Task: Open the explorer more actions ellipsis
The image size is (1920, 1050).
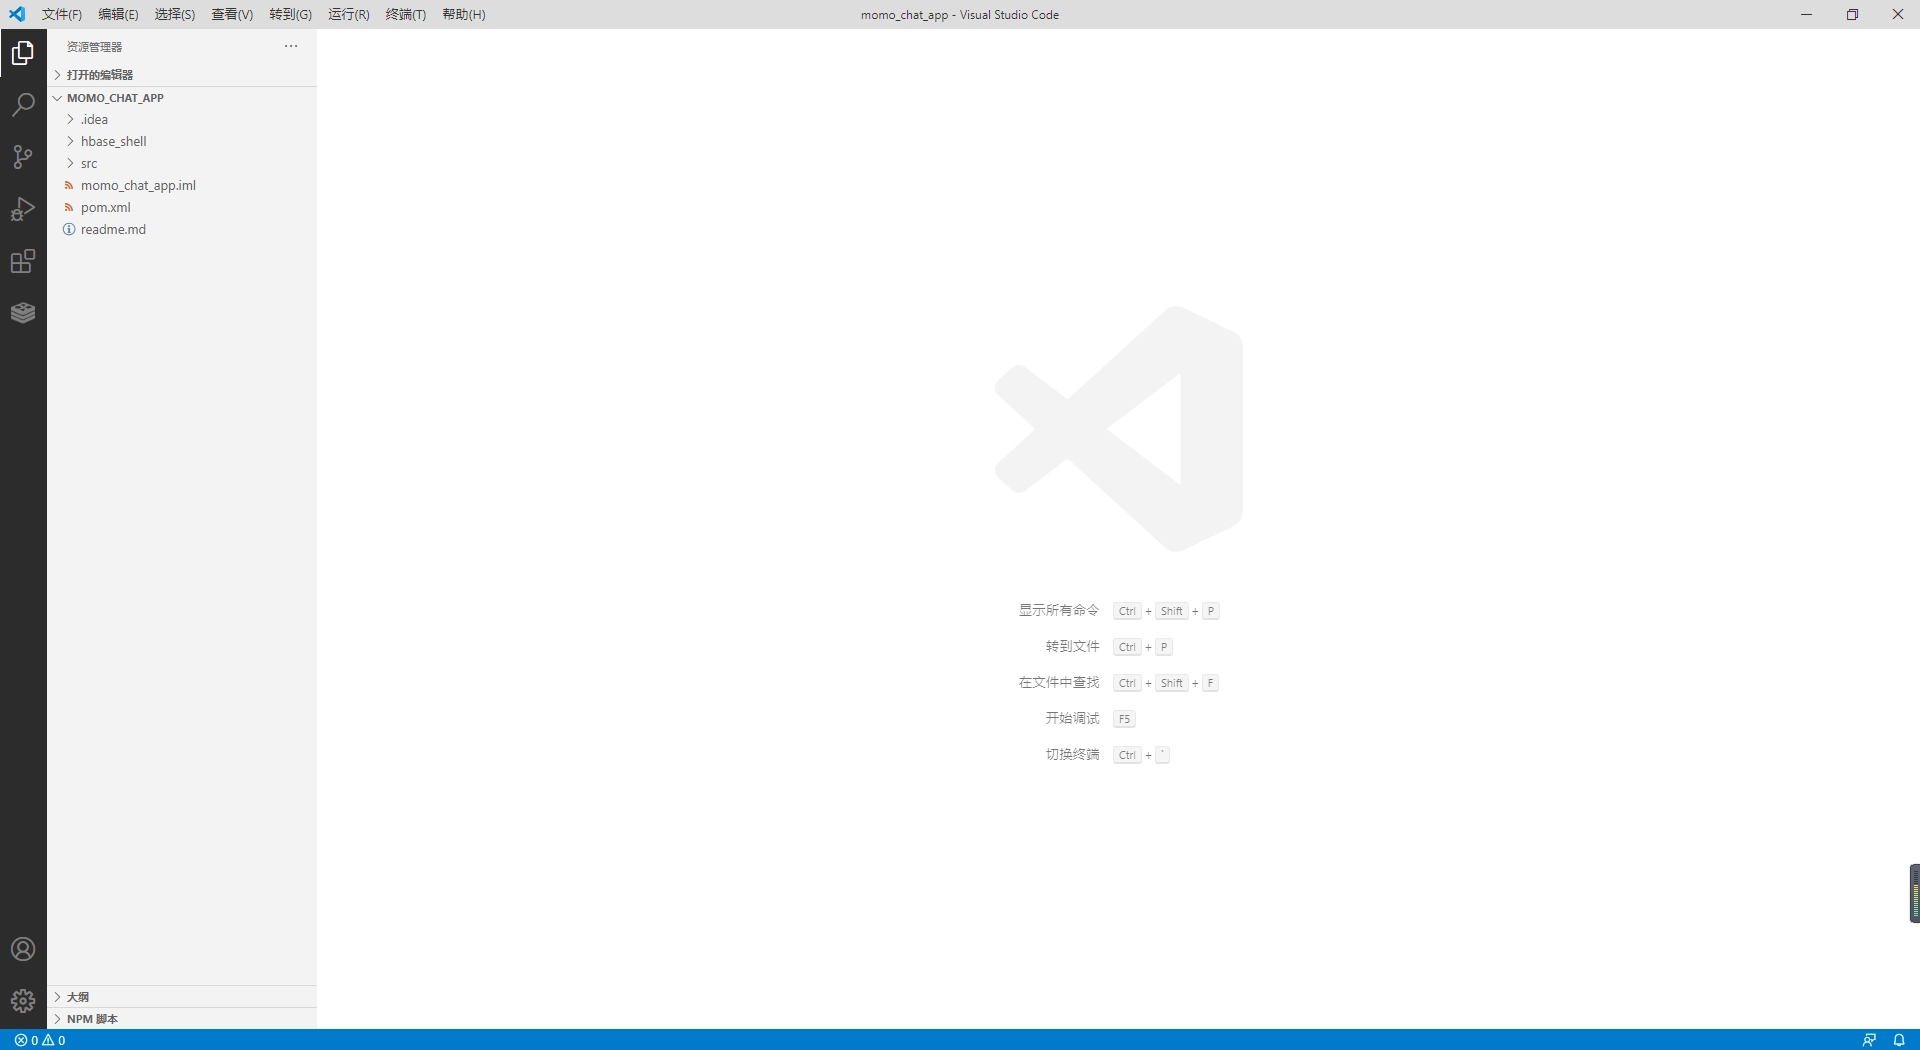Action: pos(291,46)
